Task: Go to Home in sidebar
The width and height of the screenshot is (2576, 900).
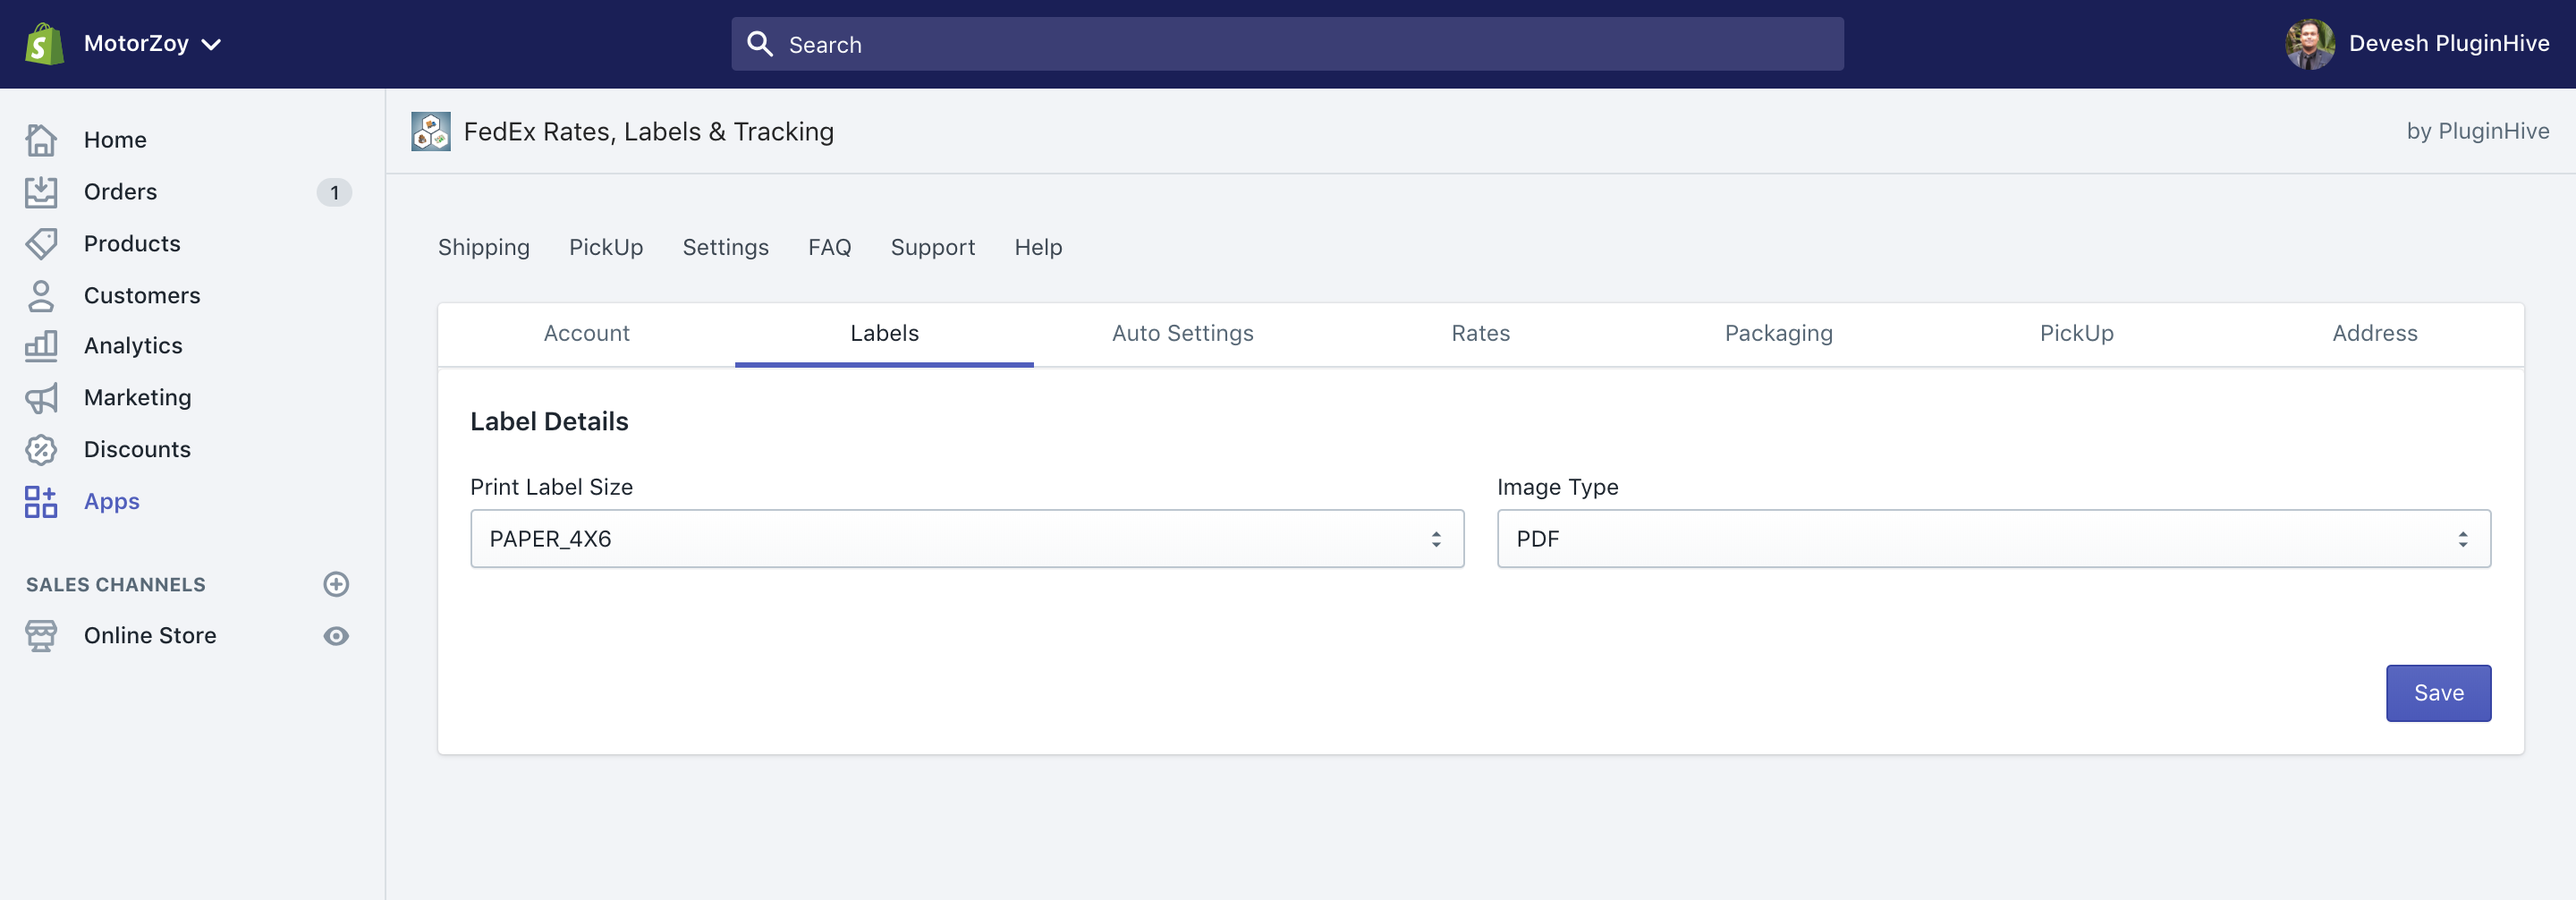Action: coord(115,140)
